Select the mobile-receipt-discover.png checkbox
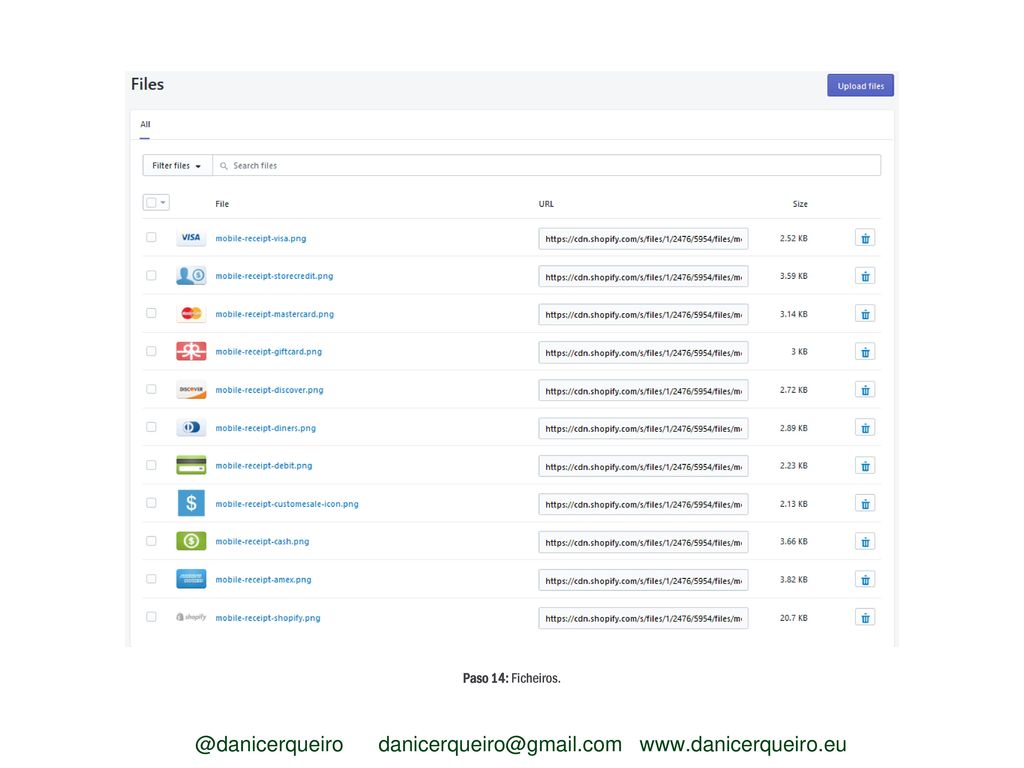1024x768 pixels. coord(151,389)
